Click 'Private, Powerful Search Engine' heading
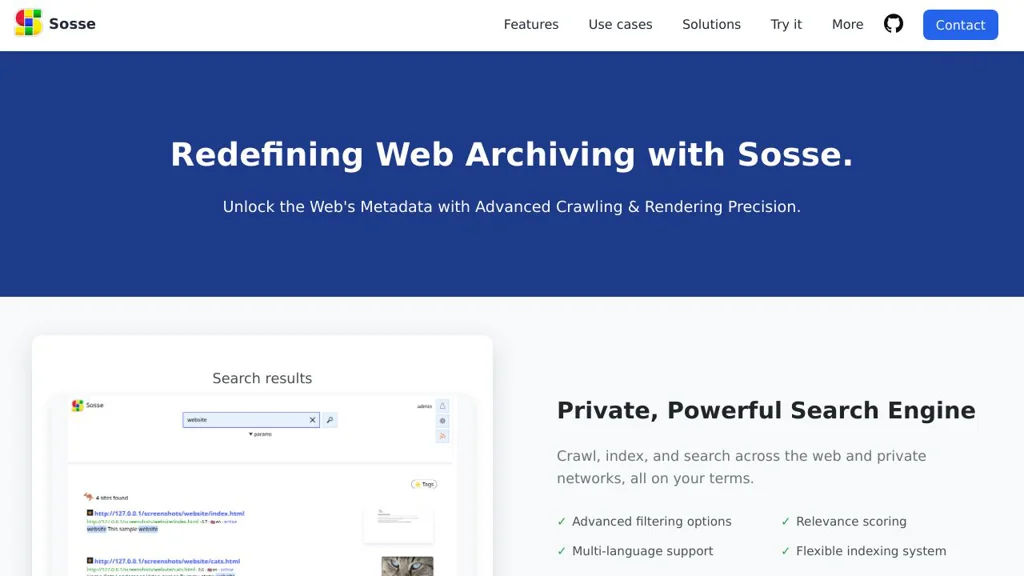The width and height of the screenshot is (1024, 576). click(766, 410)
